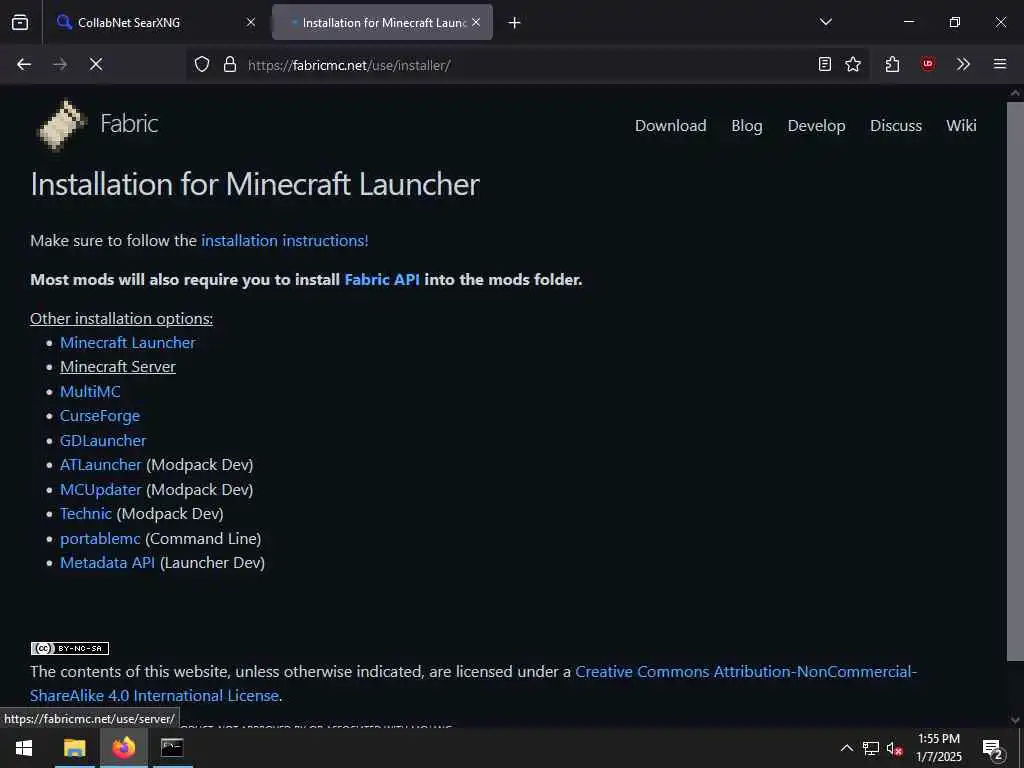This screenshot has width=1024, height=768.
Task: Open the Metadata API link
Action: tap(108, 562)
